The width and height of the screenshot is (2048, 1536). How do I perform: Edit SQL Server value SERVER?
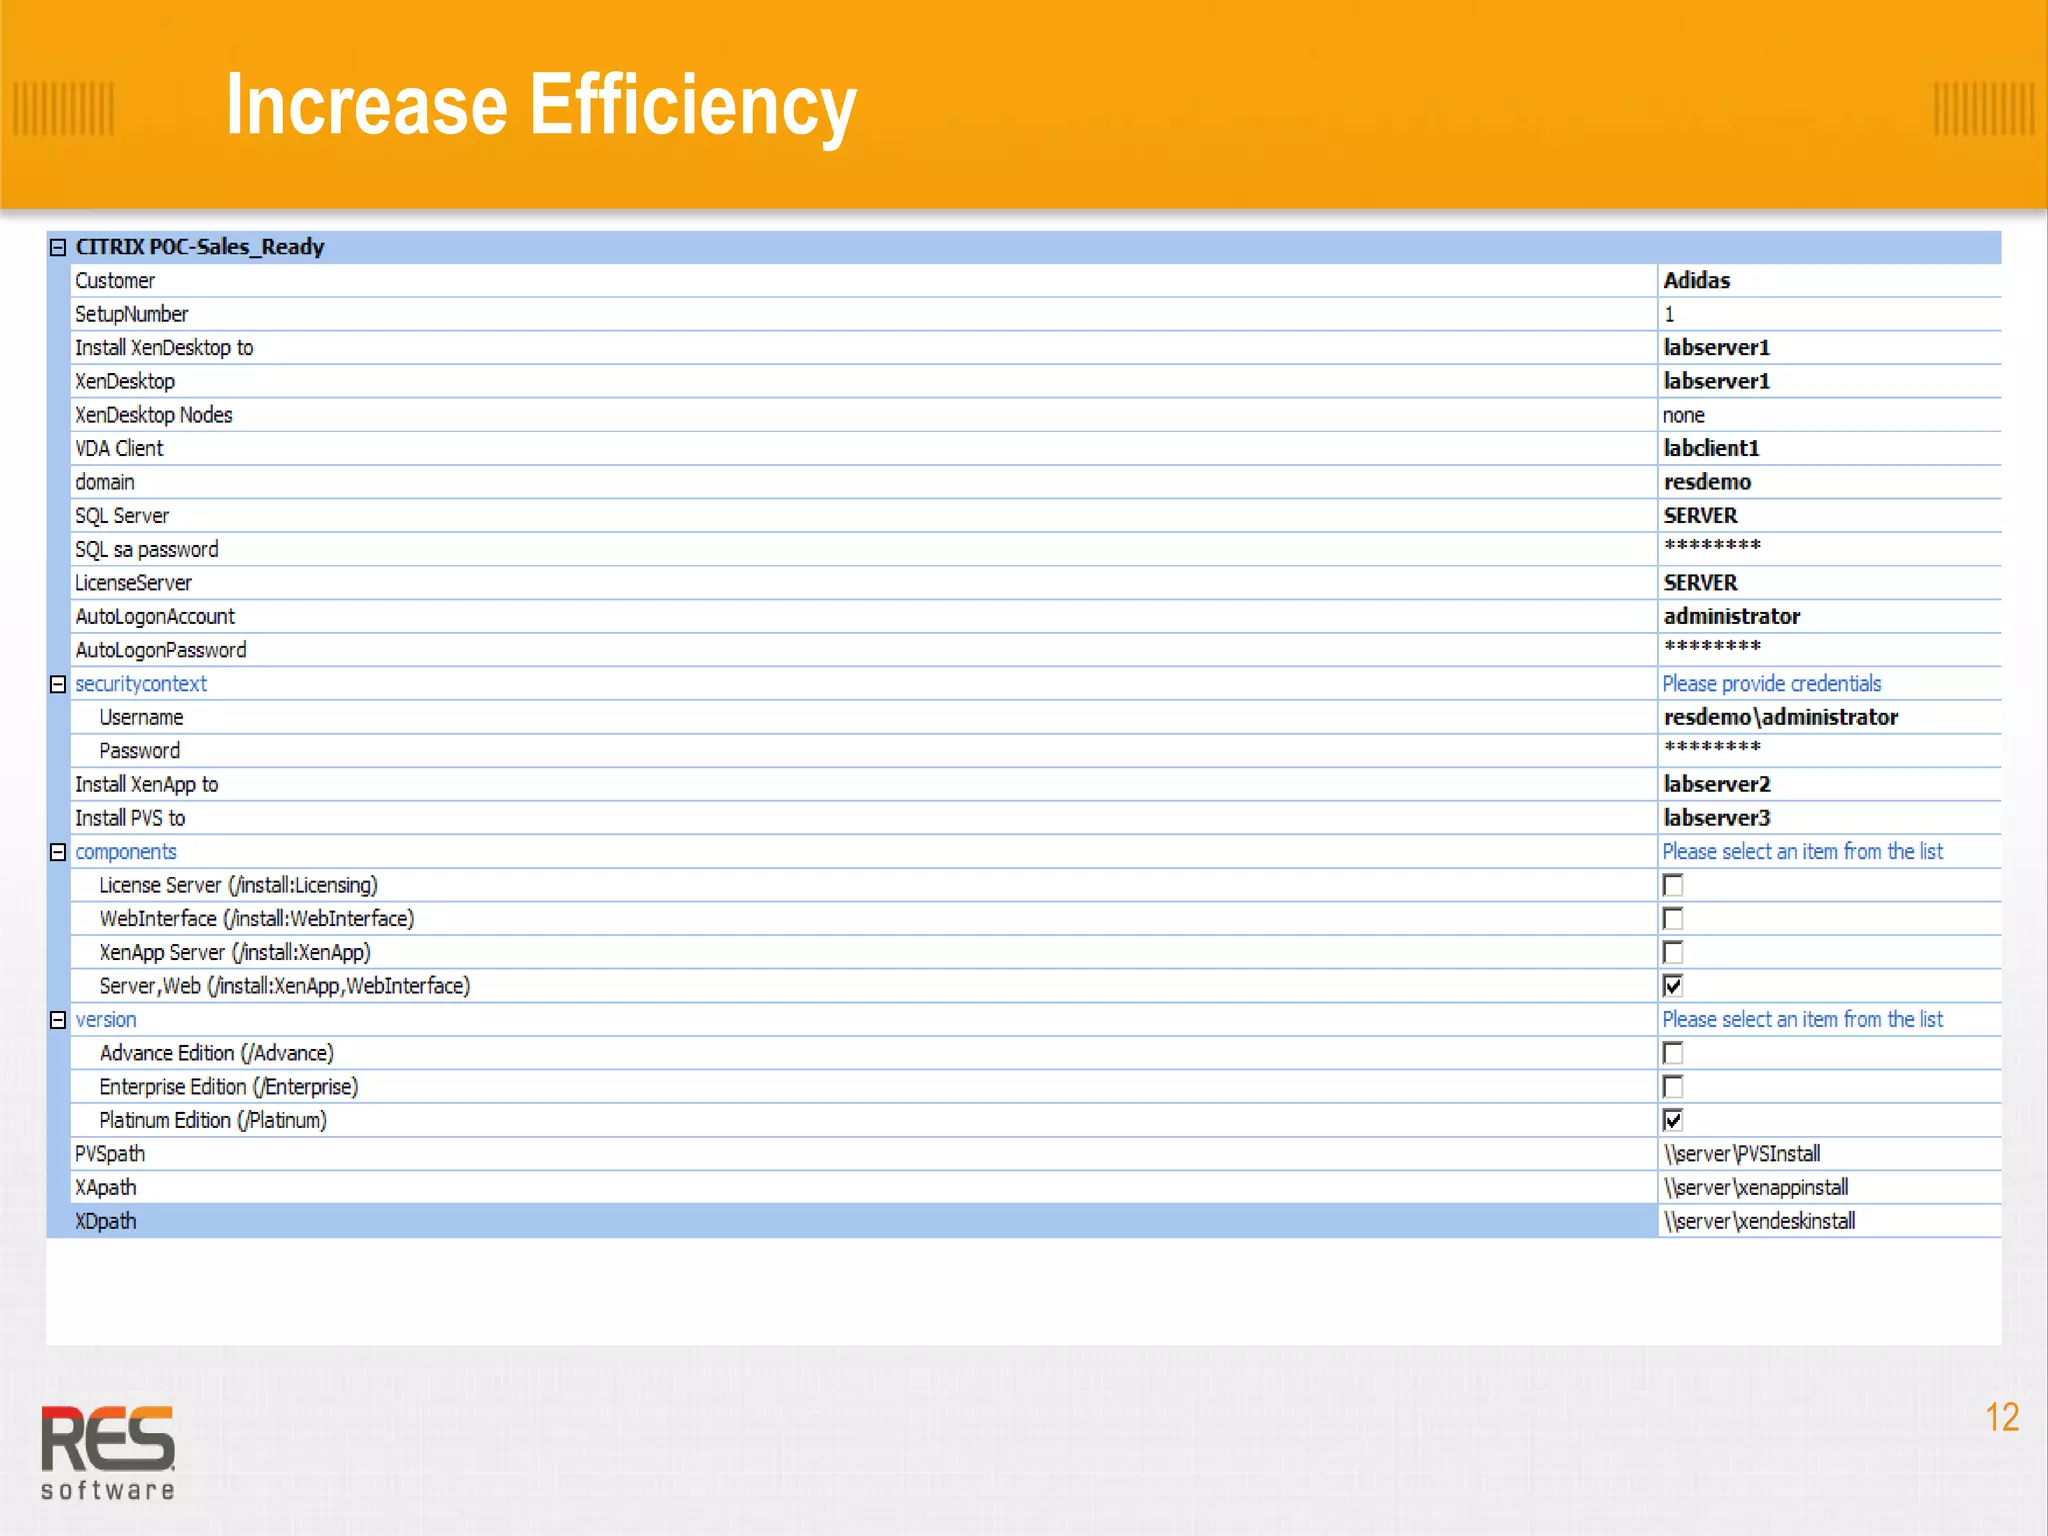[1700, 516]
